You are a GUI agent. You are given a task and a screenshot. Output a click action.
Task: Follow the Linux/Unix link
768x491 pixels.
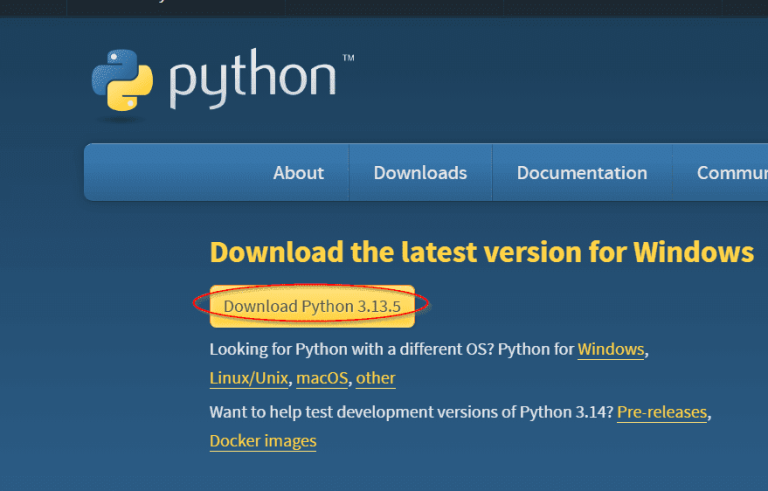[x=249, y=378]
